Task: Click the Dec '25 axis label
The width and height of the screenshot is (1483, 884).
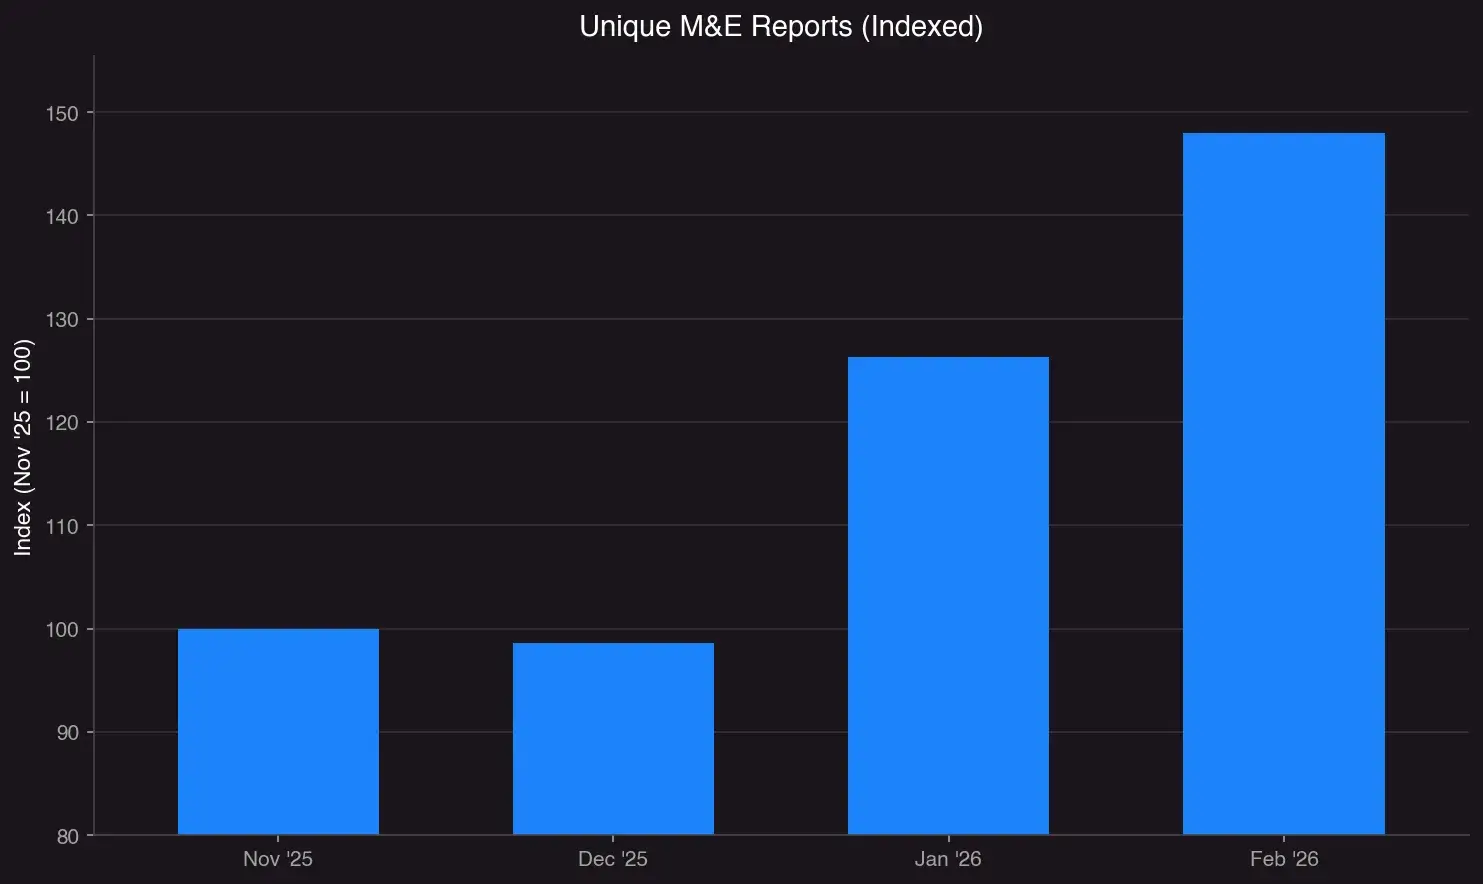Action: [613, 858]
